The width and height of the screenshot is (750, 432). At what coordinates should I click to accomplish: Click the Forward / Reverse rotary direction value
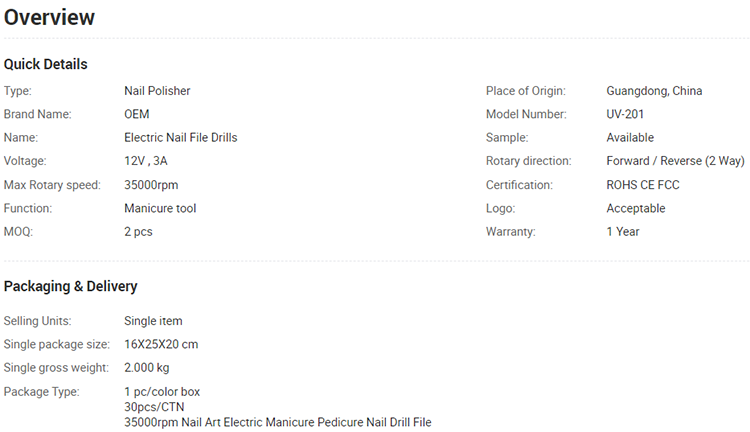(x=675, y=161)
